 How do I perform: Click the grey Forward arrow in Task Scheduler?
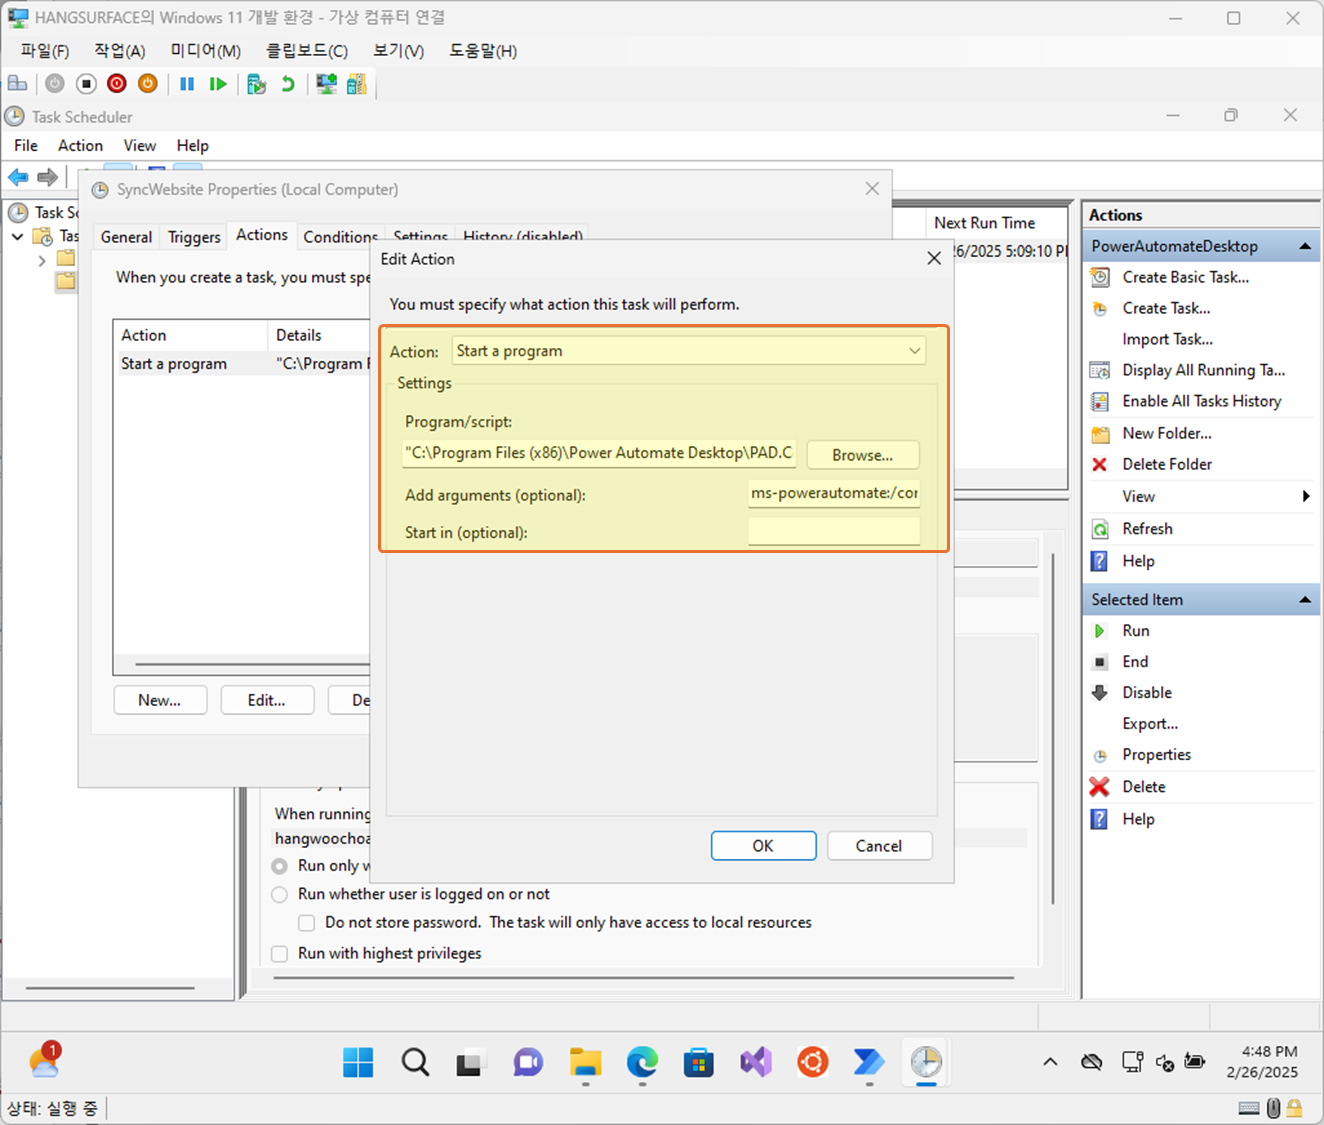pyautogui.click(x=47, y=177)
